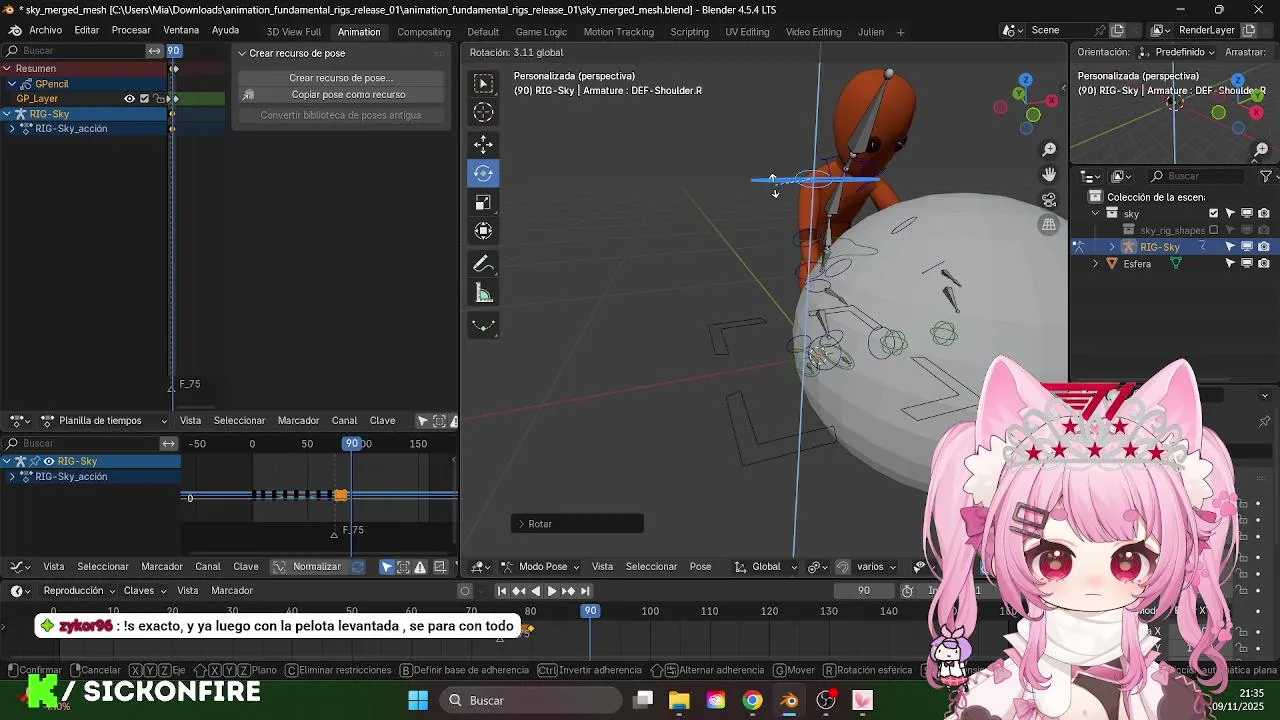Collapse the Crear recurso de pose panel
This screenshot has width=1280, height=720.
tap(241, 54)
